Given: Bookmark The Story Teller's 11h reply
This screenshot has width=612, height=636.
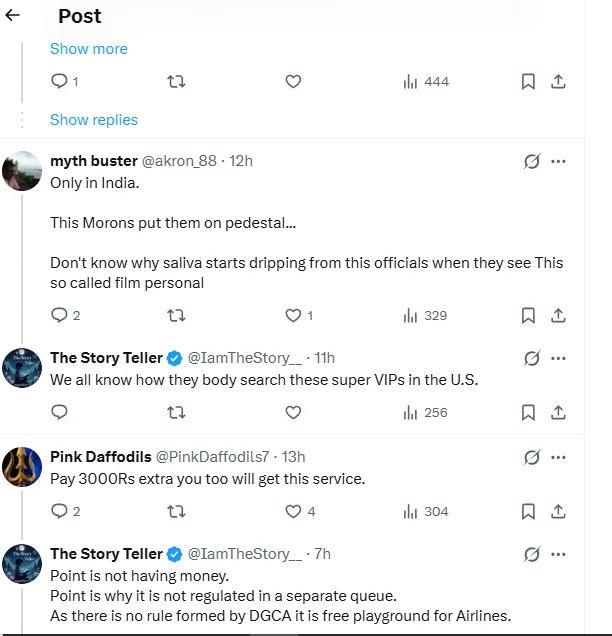Looking at the screenshot, I should click(x=528, y=412).
